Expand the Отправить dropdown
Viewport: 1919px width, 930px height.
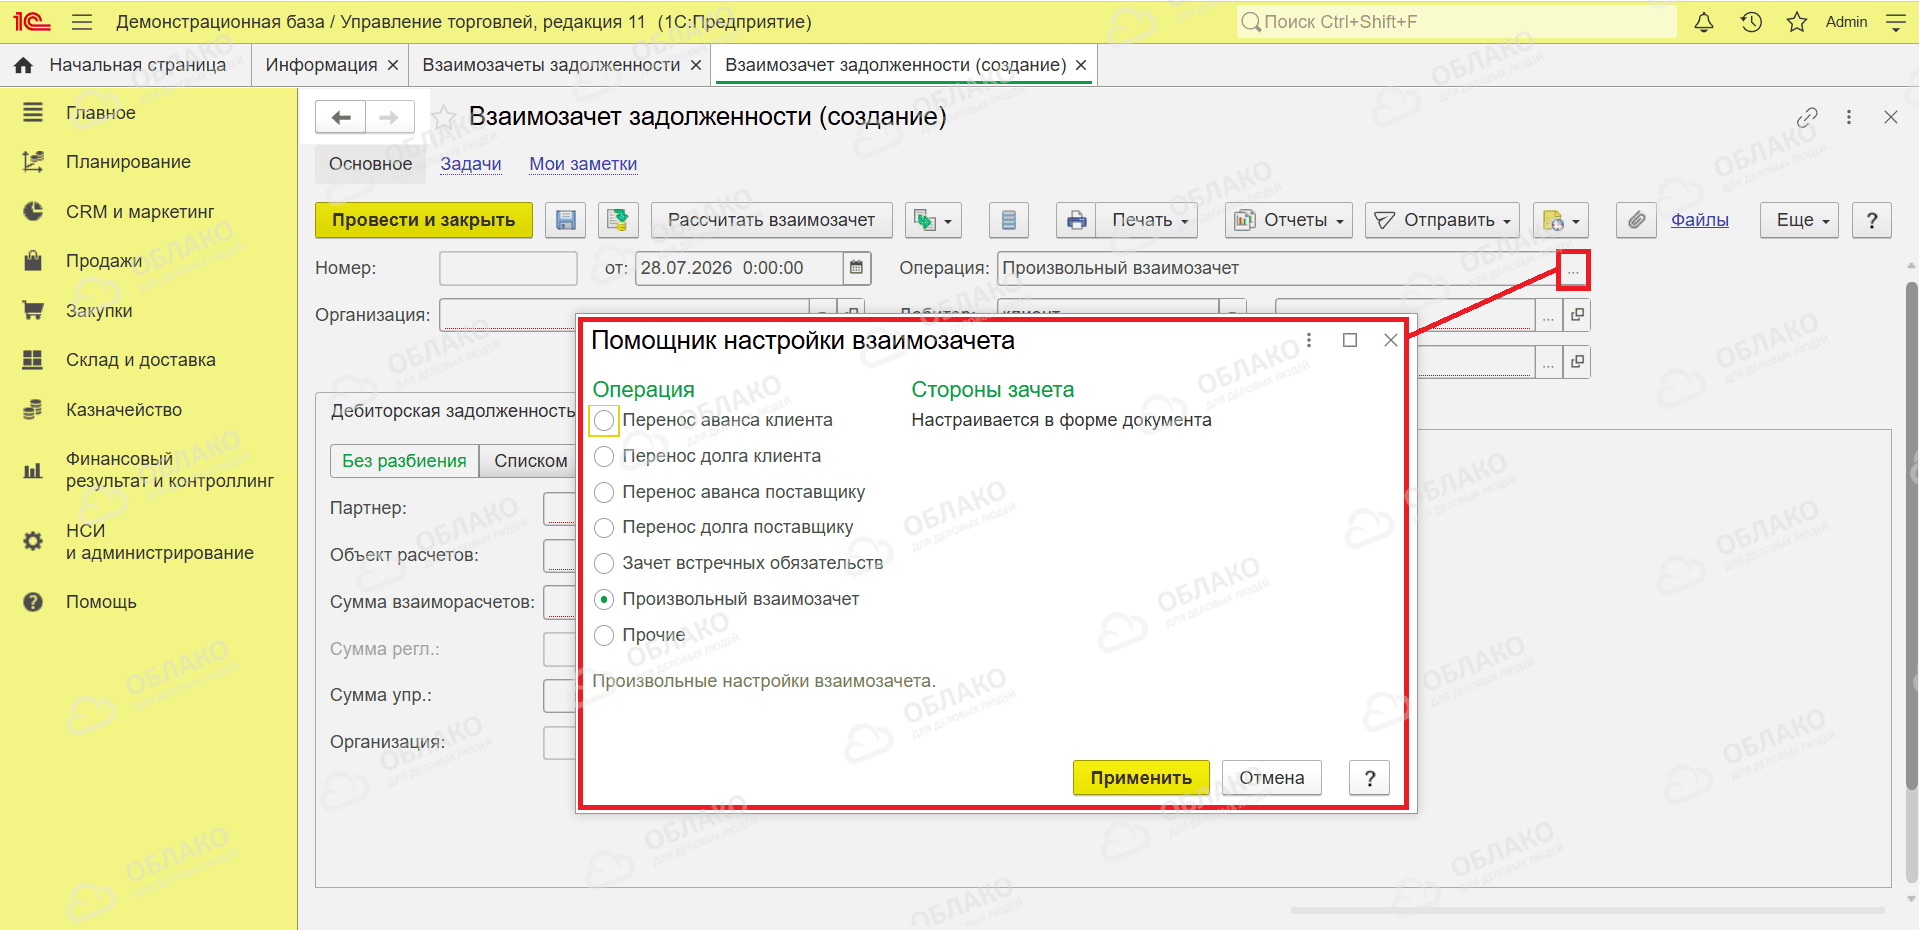pyautogui.click(x=1442, y=220)
